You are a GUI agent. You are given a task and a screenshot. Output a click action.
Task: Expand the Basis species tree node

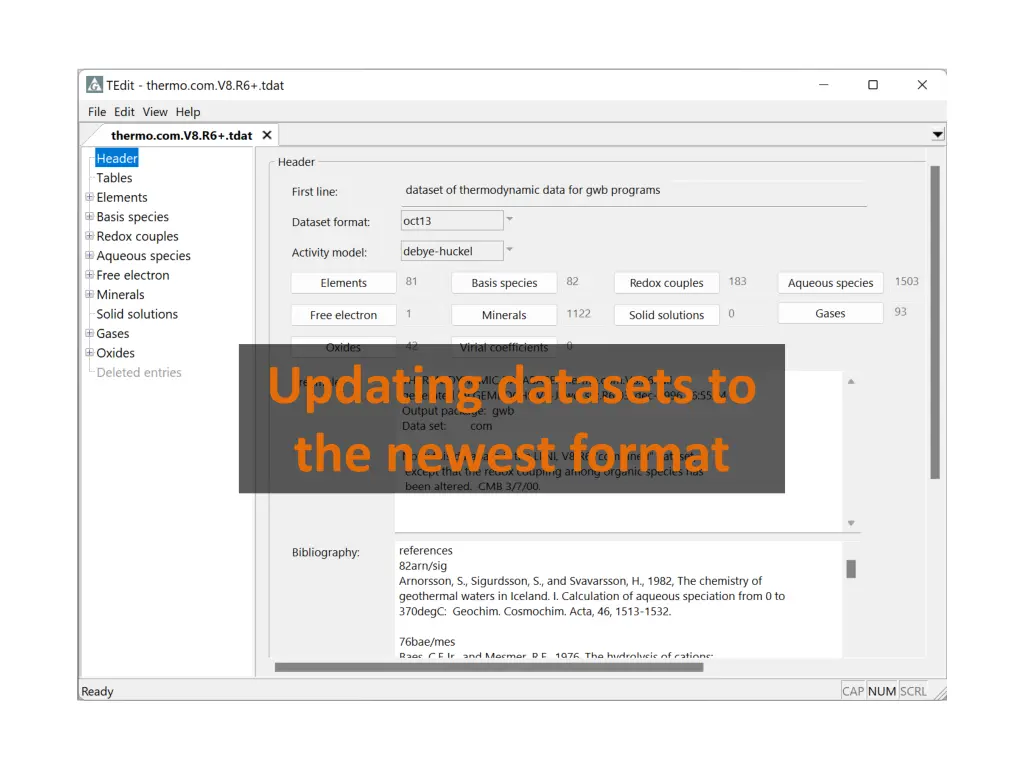click(x=90, y=217)
